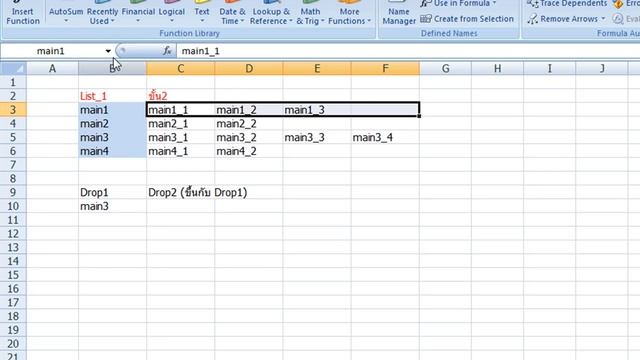Click cell main1_1

pos(180,109)
